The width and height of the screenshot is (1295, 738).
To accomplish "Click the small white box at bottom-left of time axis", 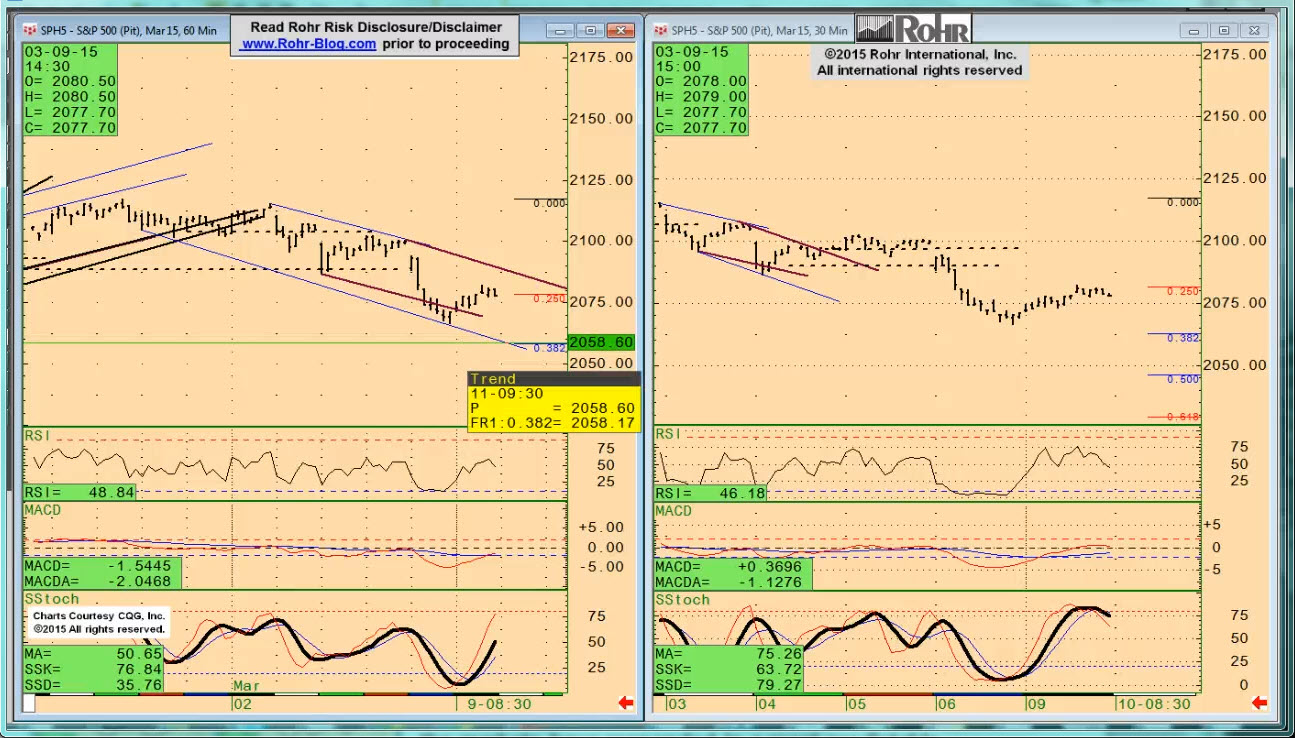I will pyautogui.click(x=29, y=703).
